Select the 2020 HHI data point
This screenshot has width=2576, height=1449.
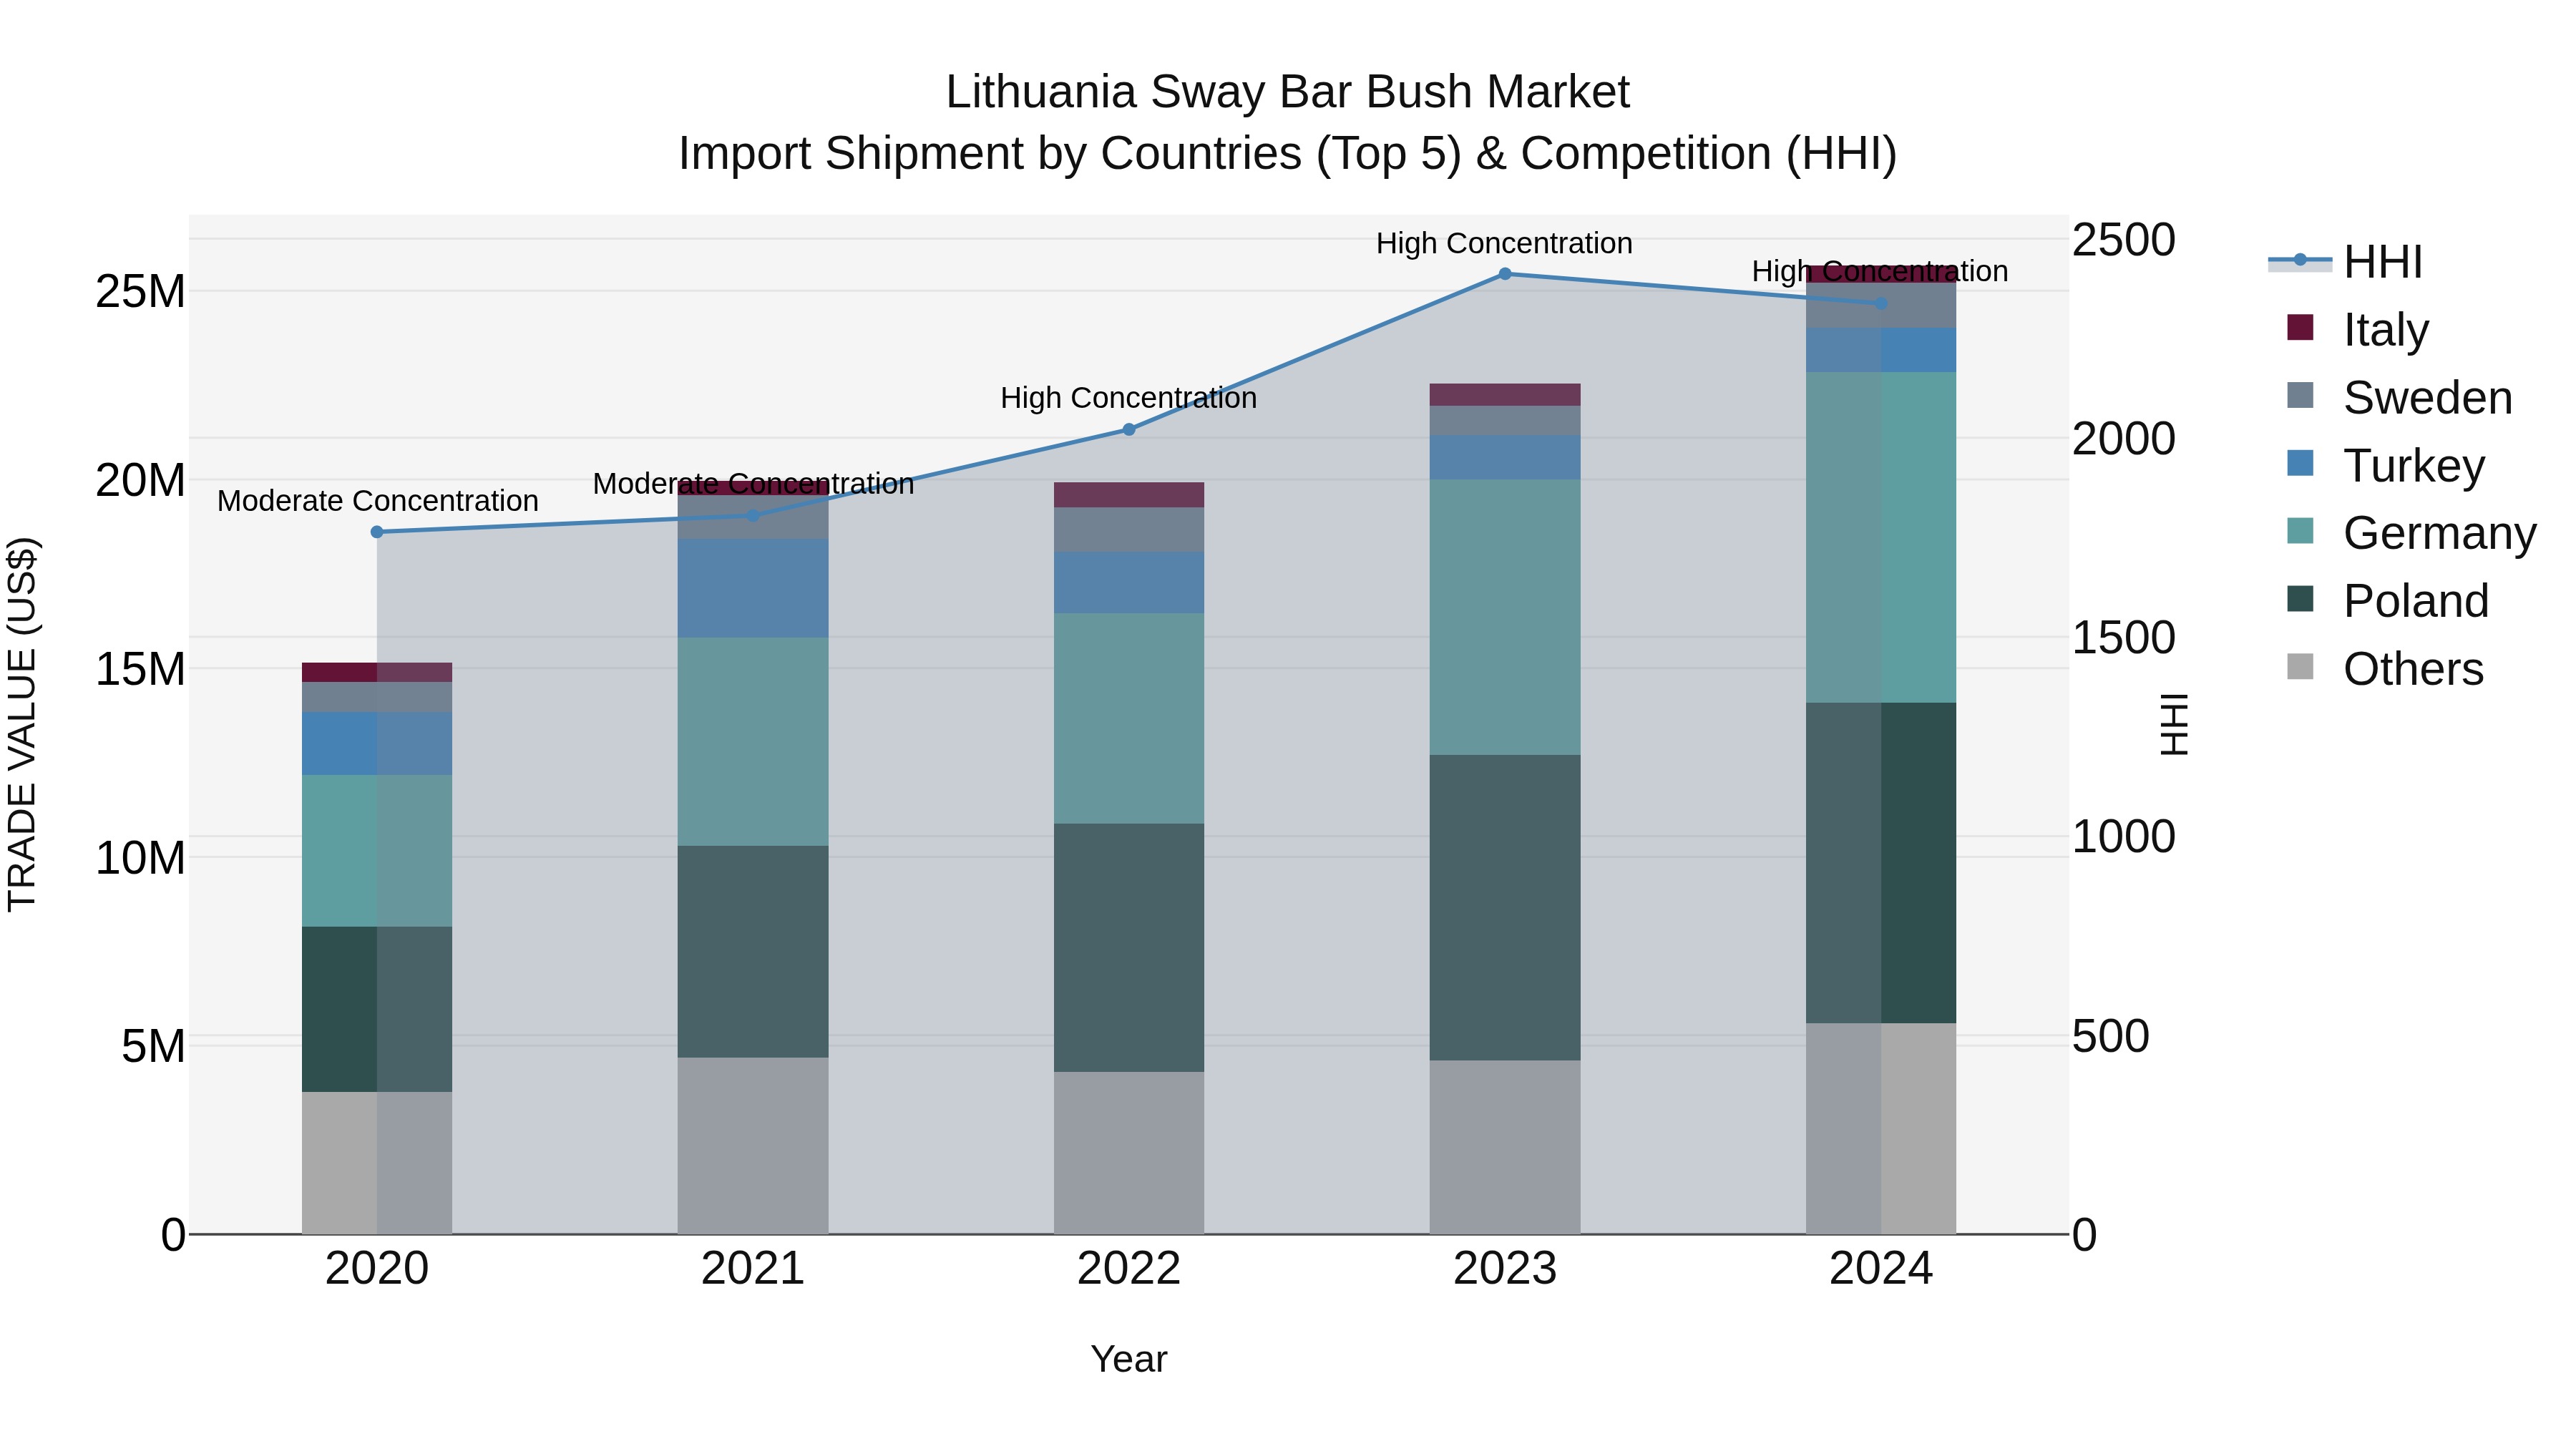377,532
